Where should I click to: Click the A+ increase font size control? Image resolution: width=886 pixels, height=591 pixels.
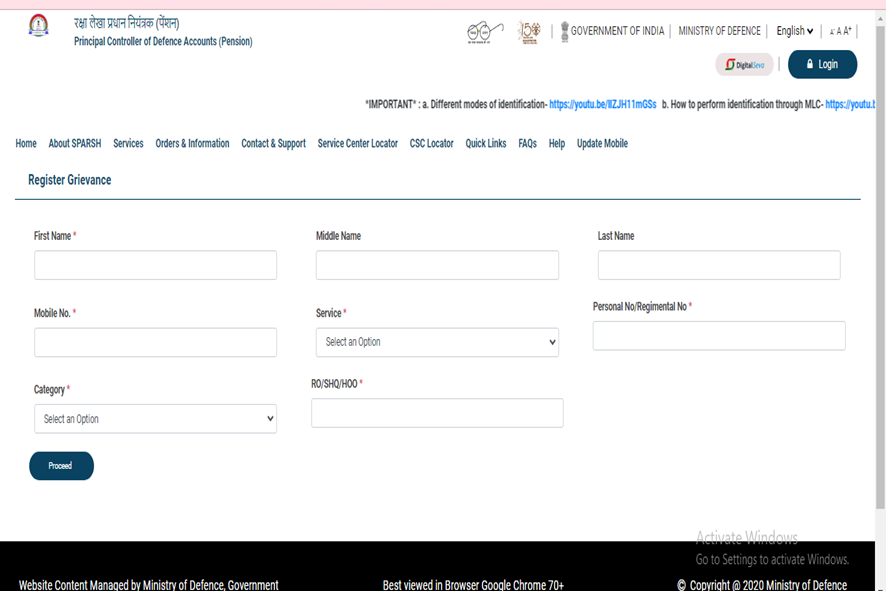[x=848, y=31]
